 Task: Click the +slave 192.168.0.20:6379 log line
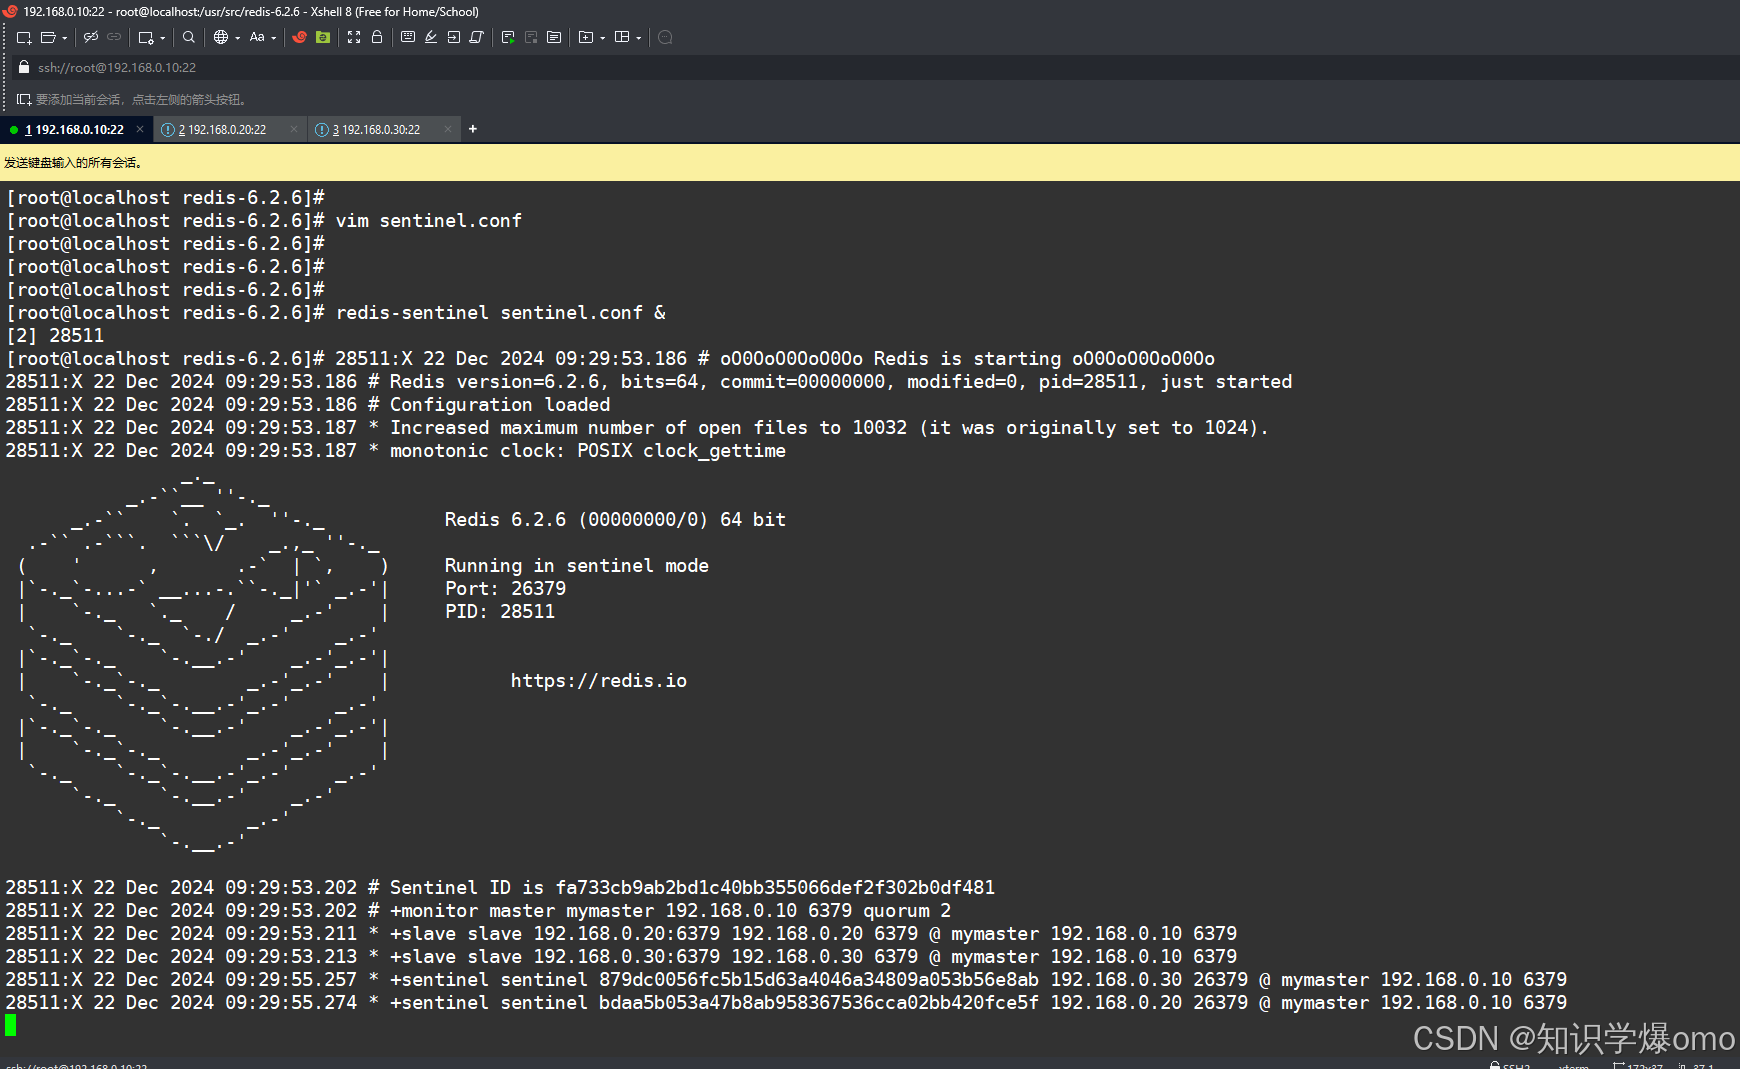tap(622, 933)
